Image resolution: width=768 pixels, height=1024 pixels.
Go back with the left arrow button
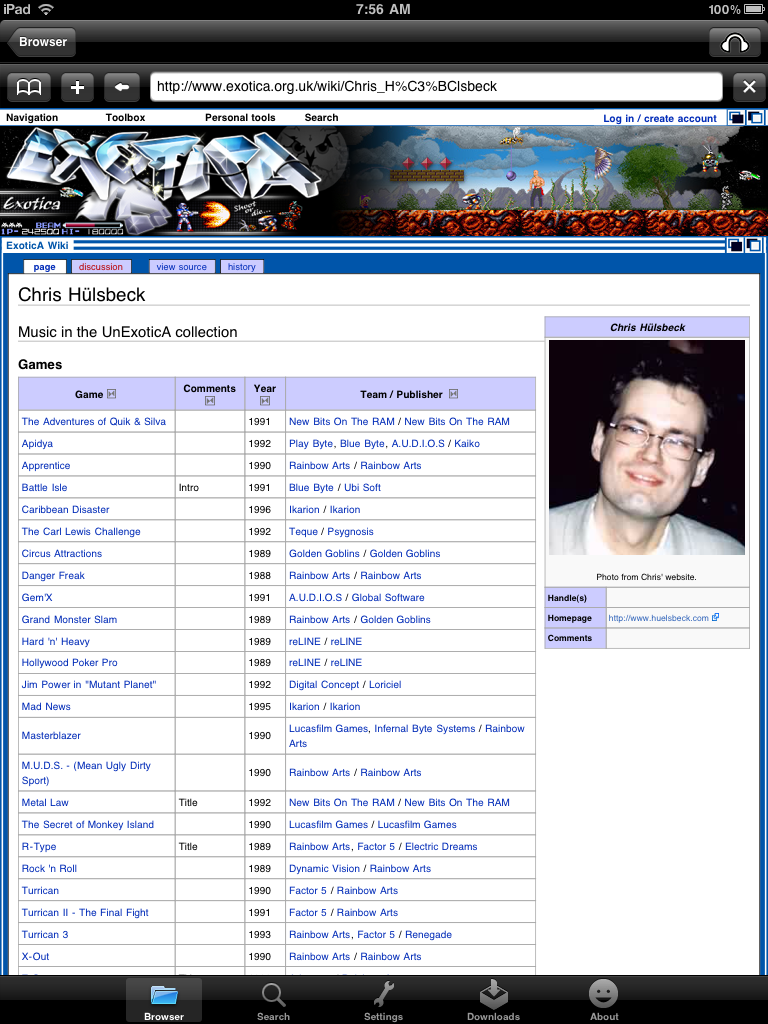(x=122, y=87)
